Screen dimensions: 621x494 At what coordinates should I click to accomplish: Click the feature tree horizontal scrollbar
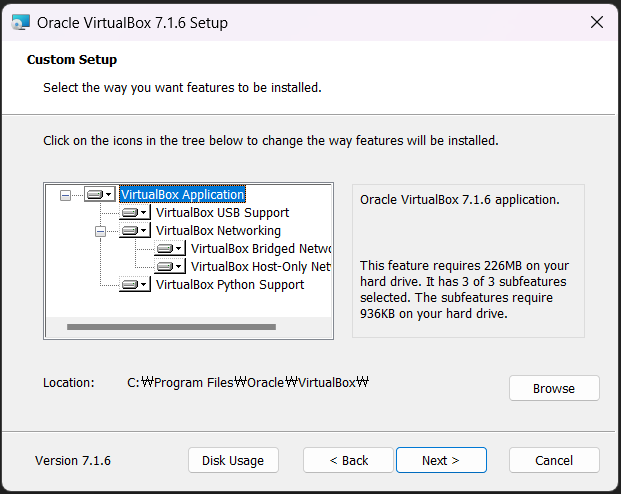pos(171,327)
